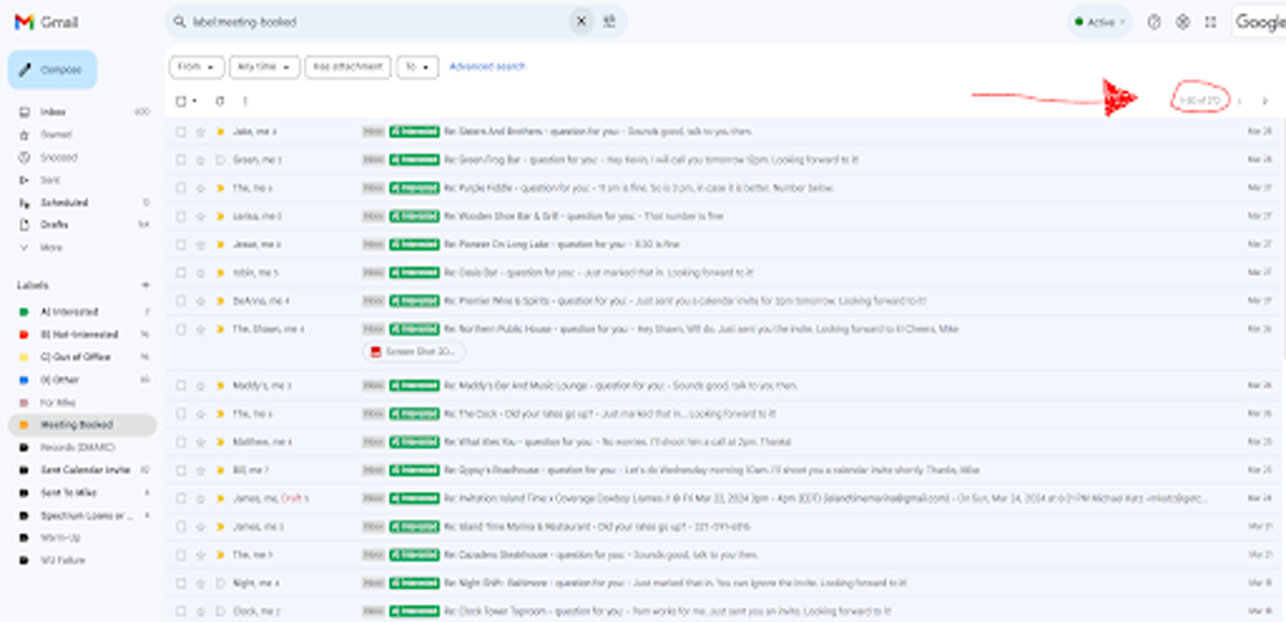Click the Compose pencil button
The height and width of the screenshot is (622, 1286).
[x=52, y=70]
